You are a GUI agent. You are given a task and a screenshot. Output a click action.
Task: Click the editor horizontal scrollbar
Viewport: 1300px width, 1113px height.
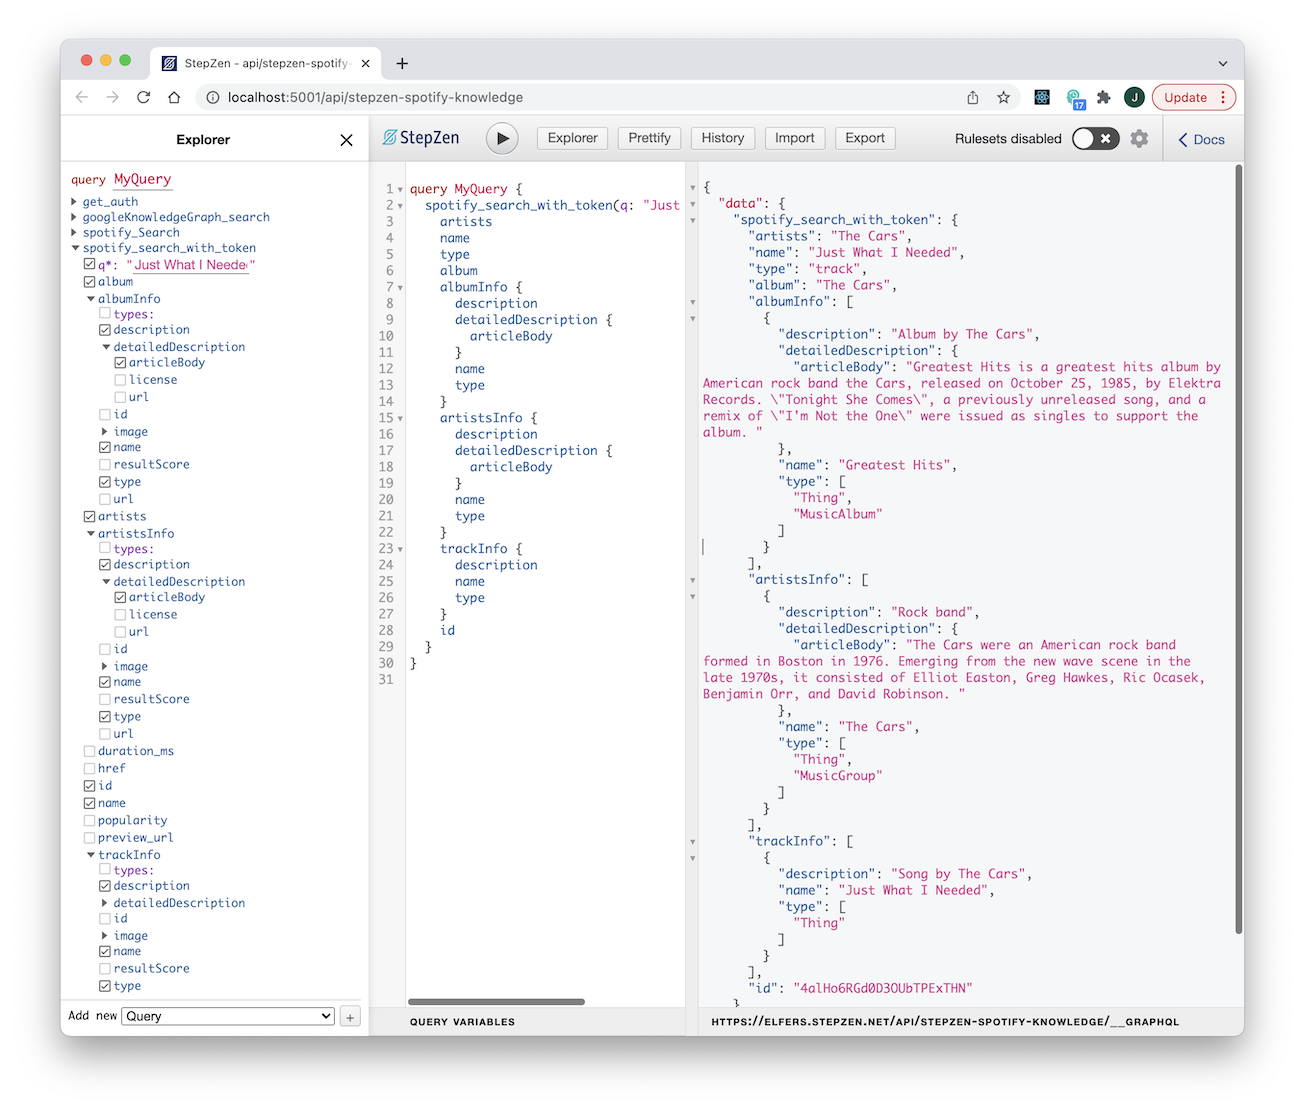pos(496,1001)
